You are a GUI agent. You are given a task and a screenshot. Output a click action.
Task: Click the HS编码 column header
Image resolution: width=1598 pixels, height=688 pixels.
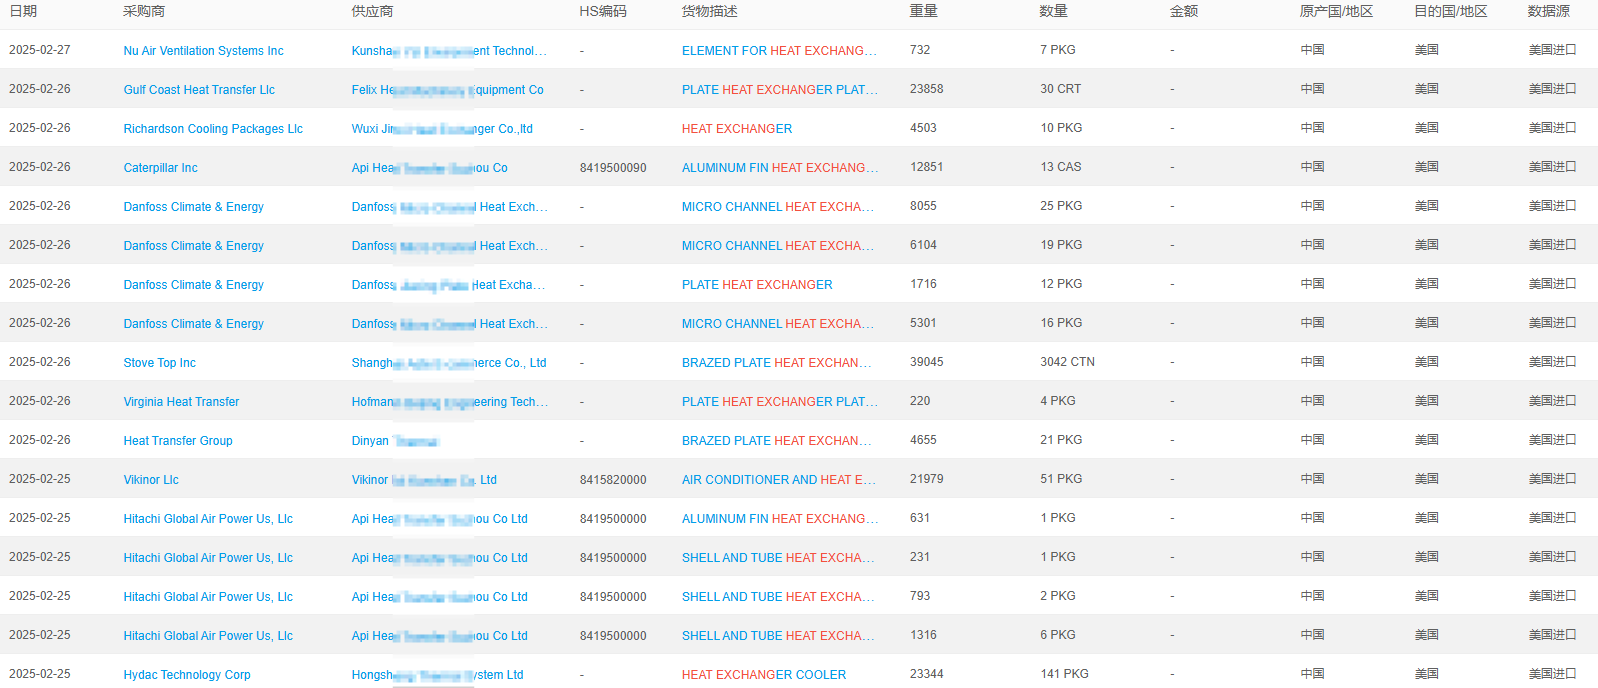(603, 11)
